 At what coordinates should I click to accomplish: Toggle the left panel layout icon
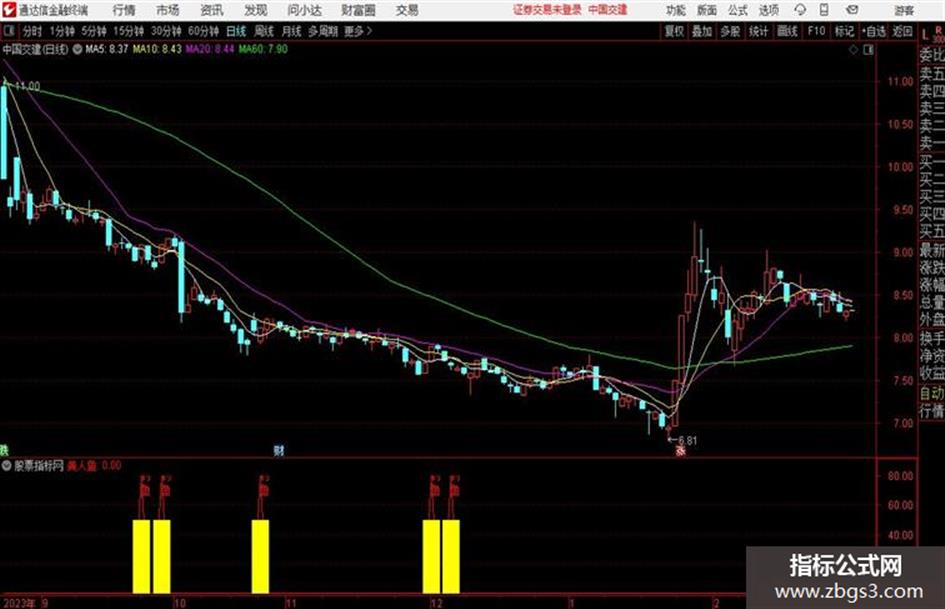coord(8,30)
